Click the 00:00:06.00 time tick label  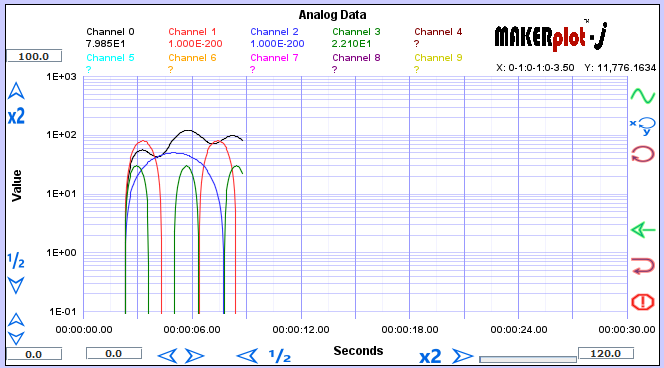click(x=192, y=329)
